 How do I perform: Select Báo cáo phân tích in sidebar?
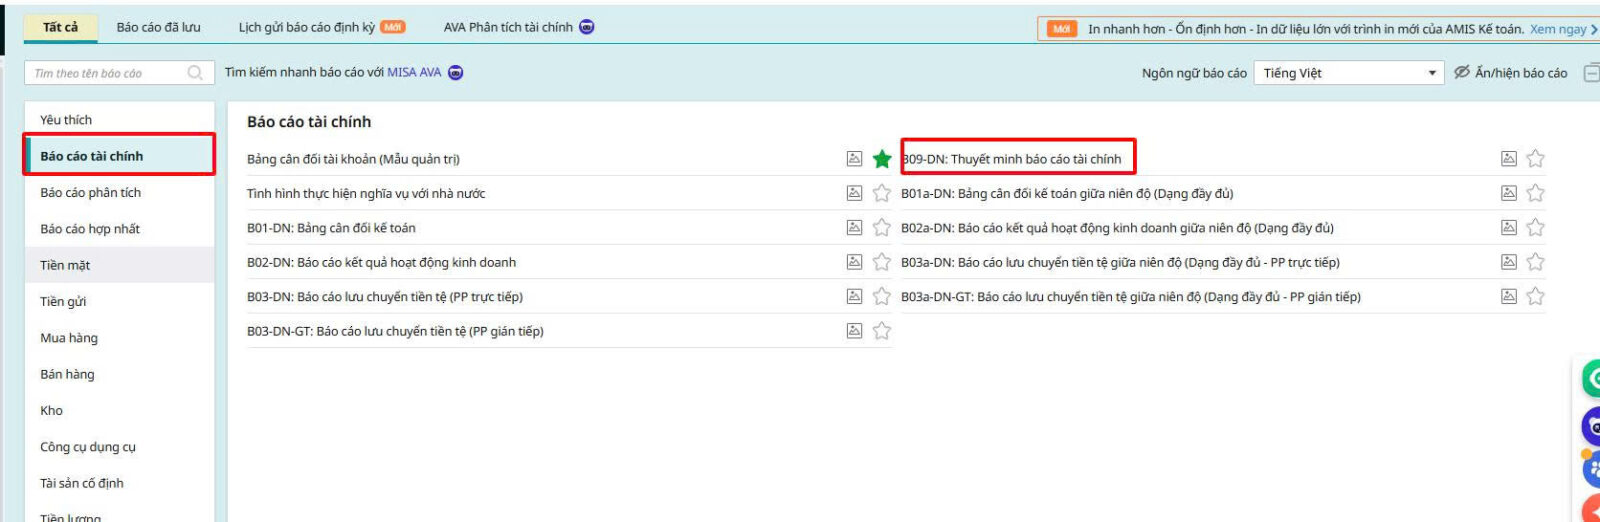pos(90,193)
